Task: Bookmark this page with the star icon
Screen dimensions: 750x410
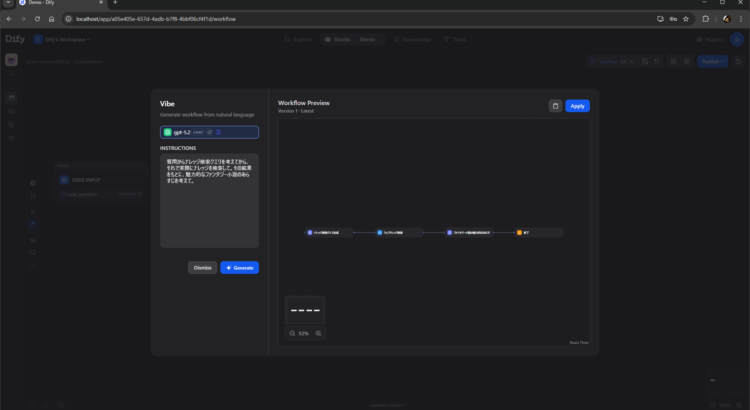Action: [685, 19]
